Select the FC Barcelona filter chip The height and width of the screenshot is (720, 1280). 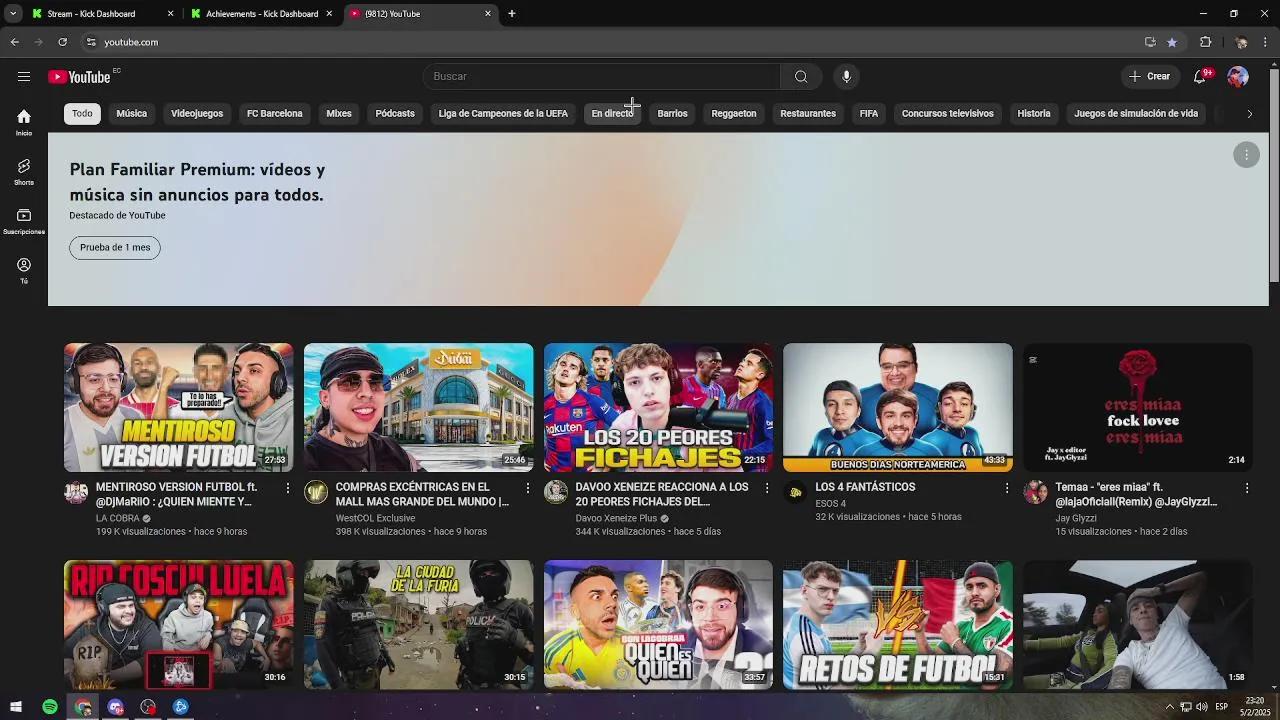(x=274, y=114)
